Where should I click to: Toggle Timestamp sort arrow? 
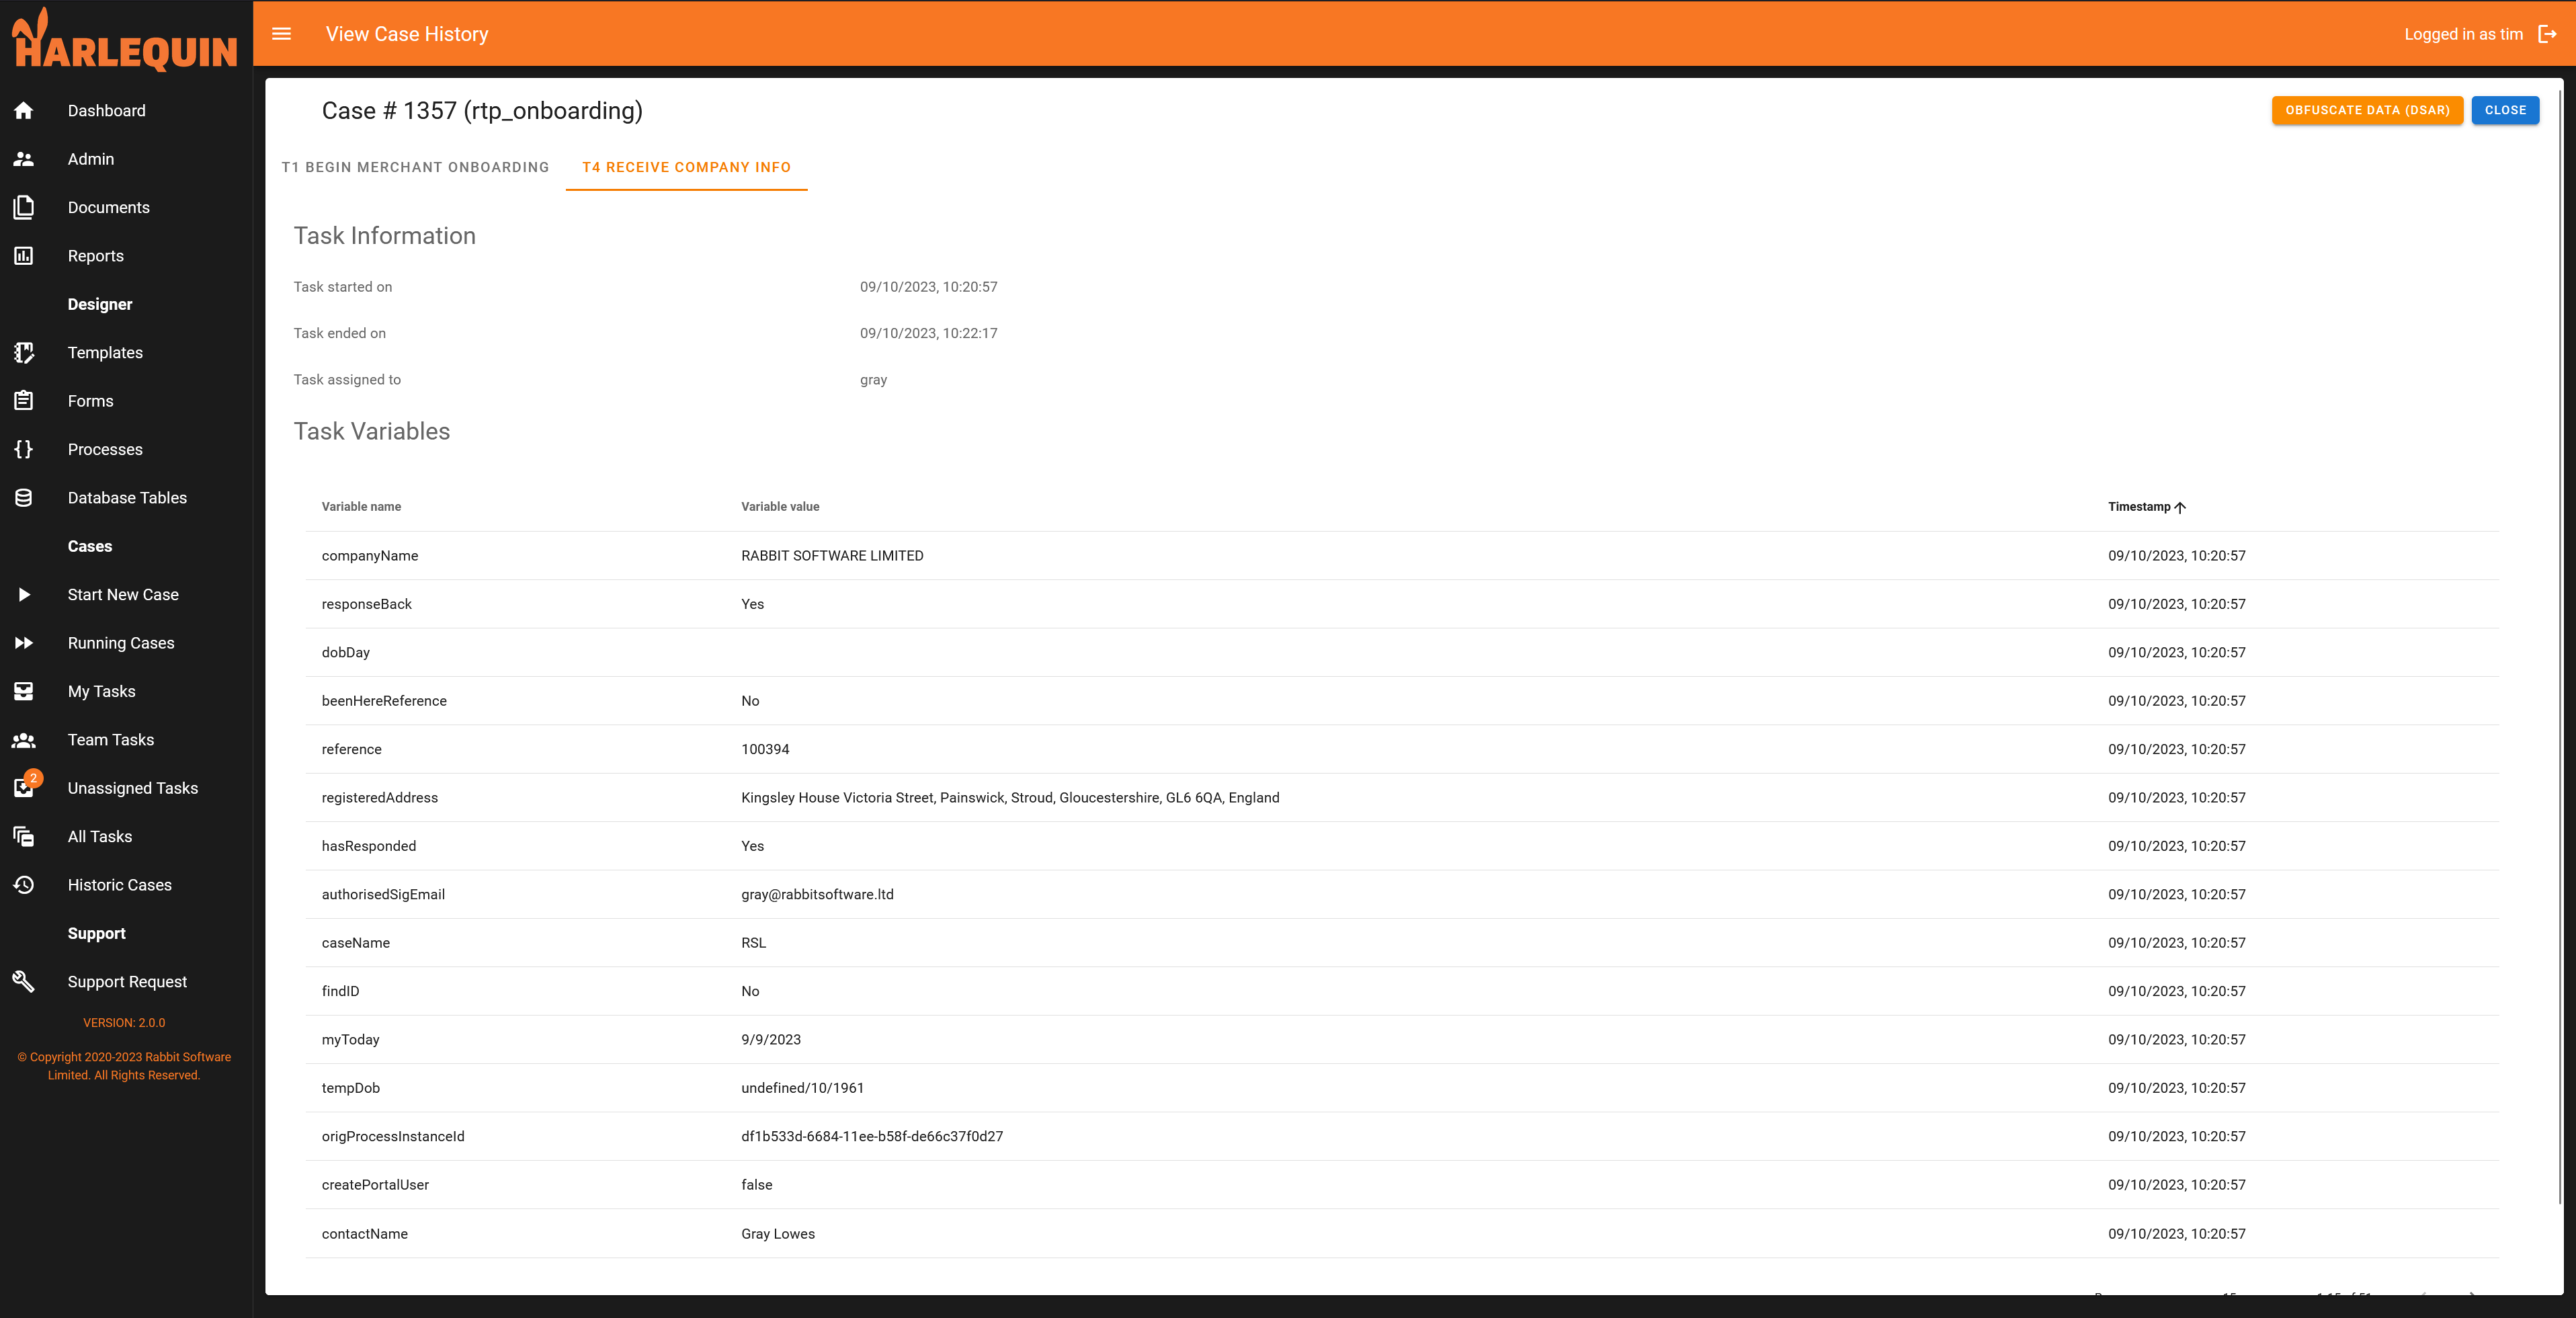(x=2180, y=507)
